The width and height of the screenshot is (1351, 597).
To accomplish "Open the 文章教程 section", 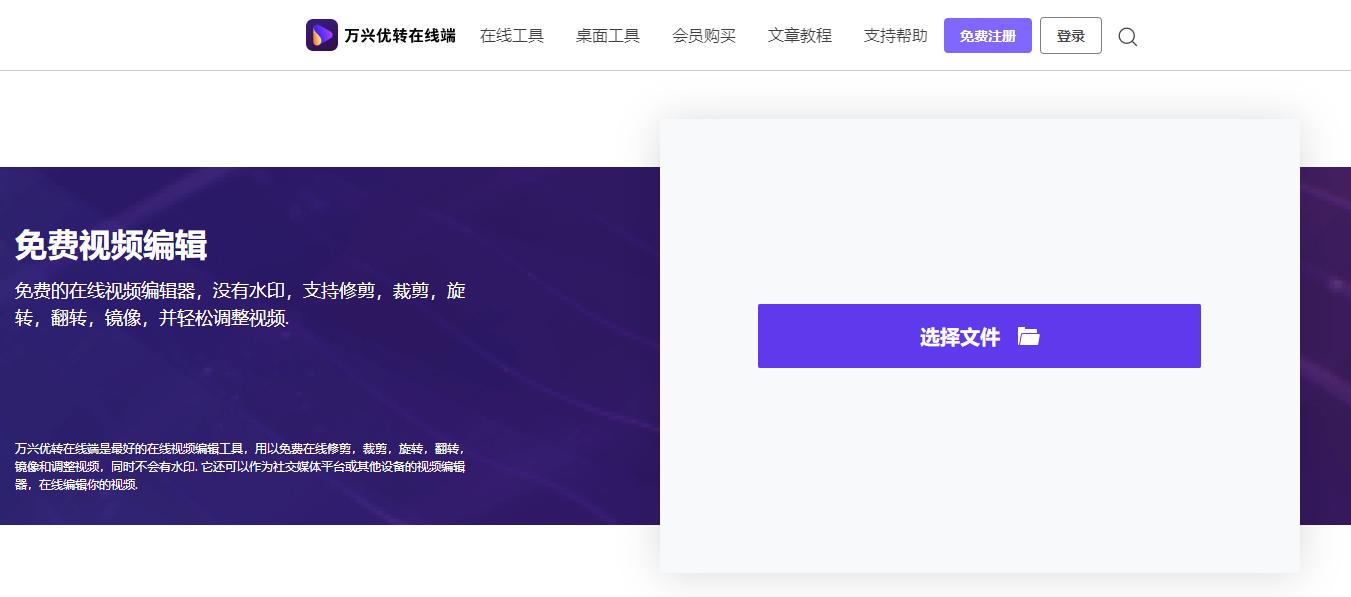I will point(799,35).
